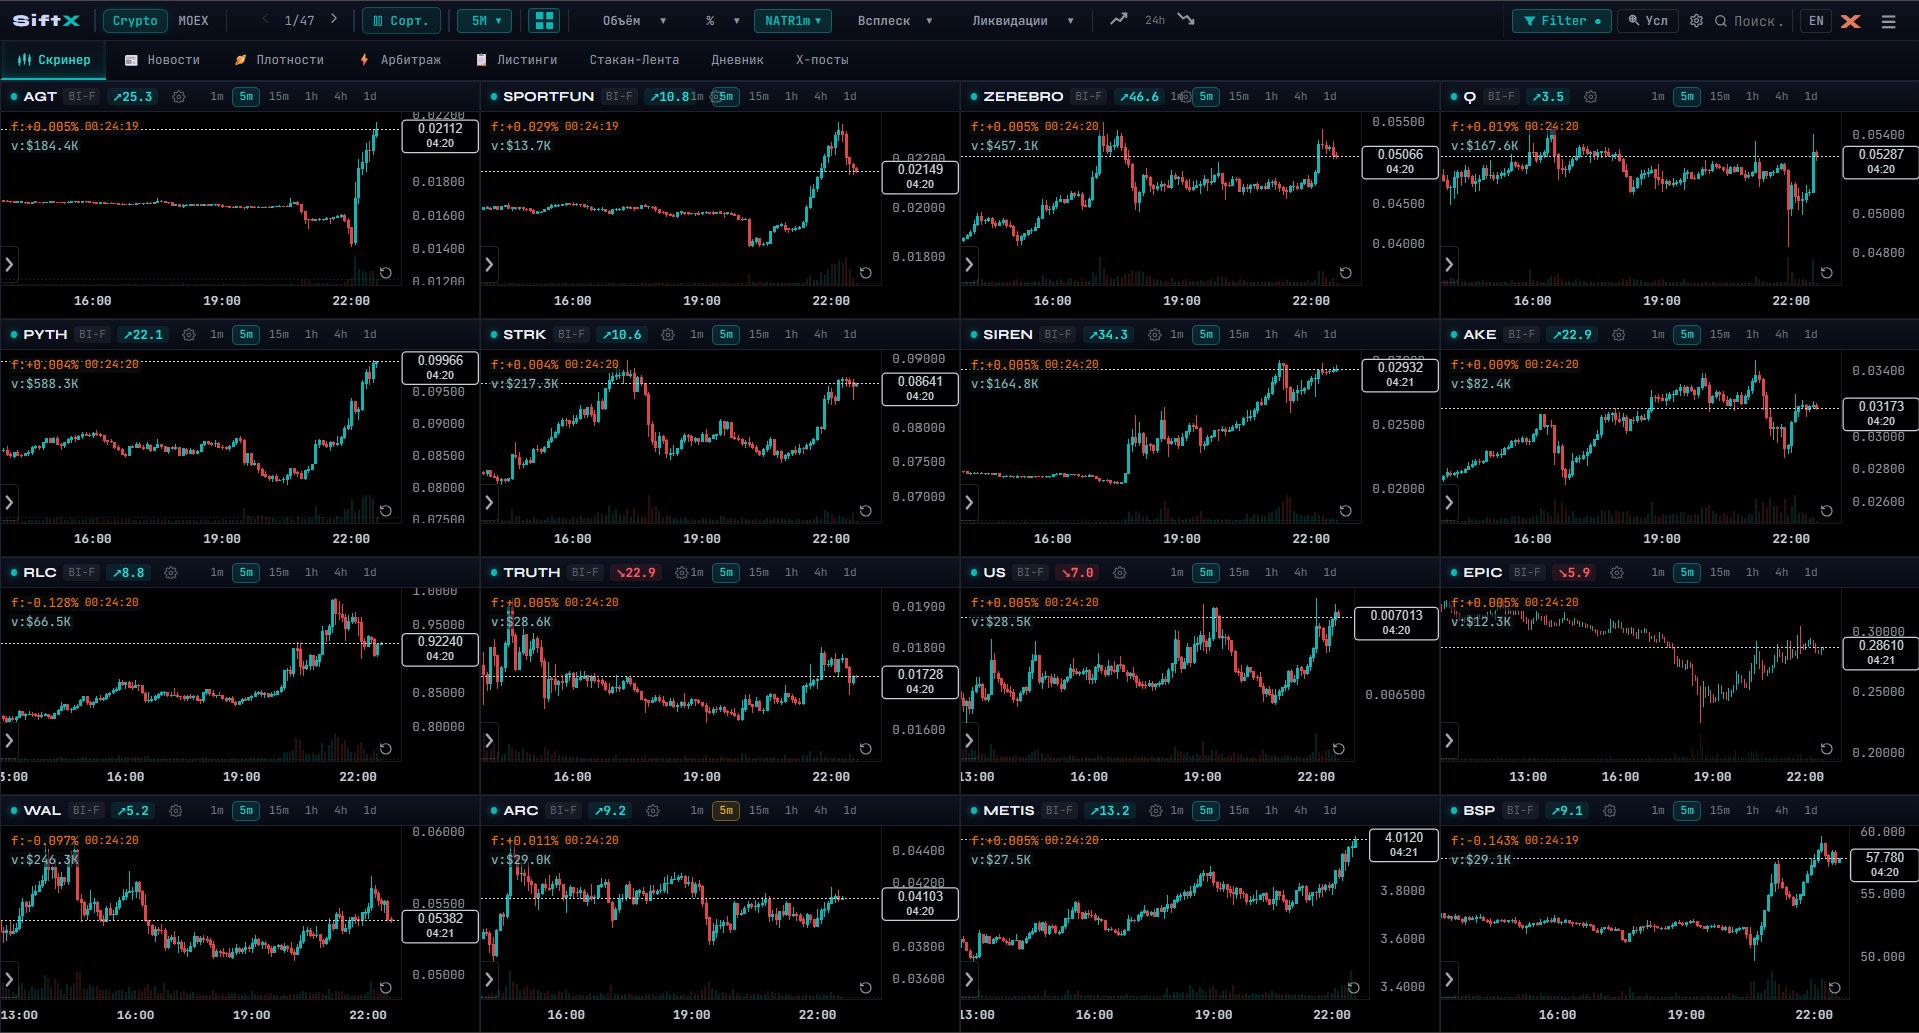
Task: Go to the previous page arrow beside 1/47
Action: [x=265, y=20]
